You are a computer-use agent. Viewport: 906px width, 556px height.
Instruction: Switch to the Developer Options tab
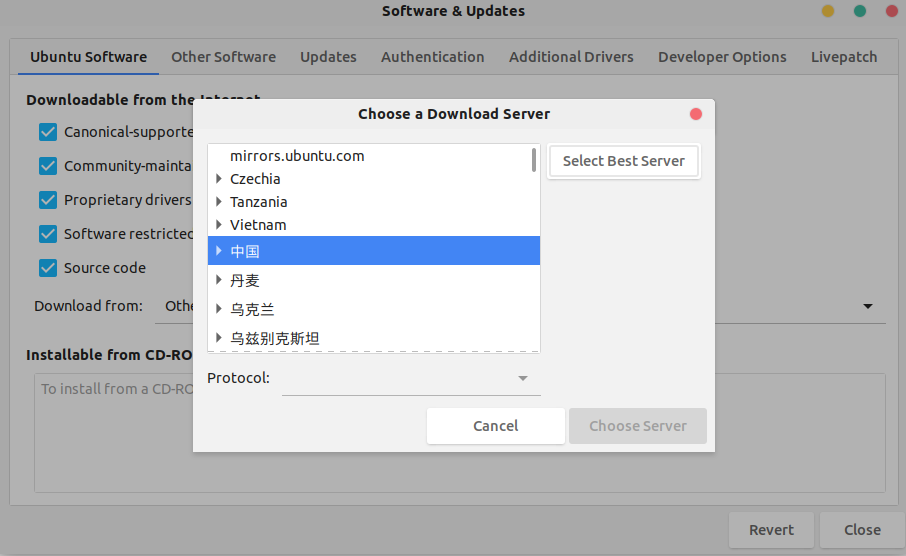tap(722, 57)
